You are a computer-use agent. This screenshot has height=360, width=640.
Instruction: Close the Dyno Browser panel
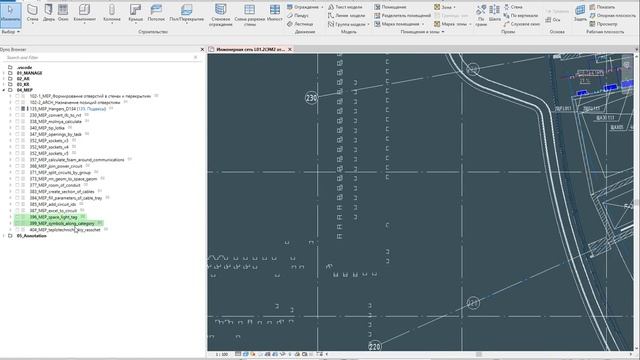pyautogui.click(x=202, y=49)
